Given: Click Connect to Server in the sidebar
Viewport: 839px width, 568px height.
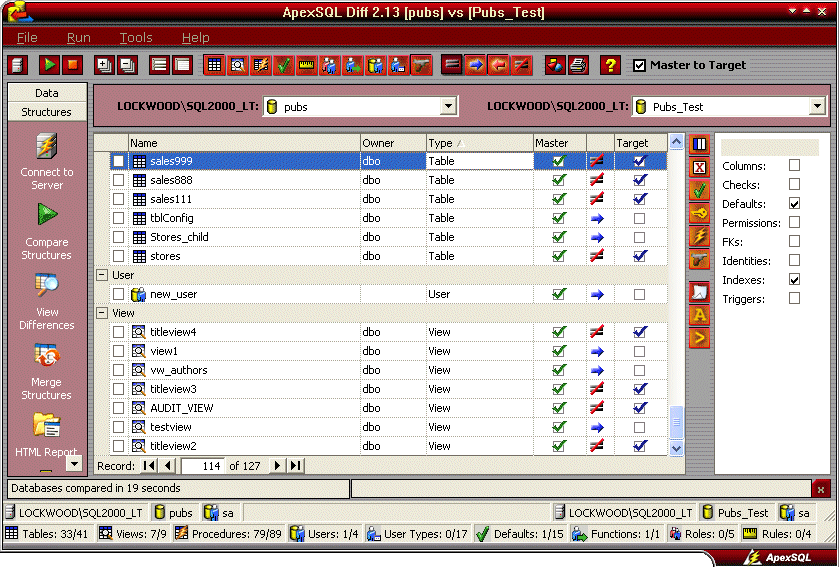Looking at the screenshot, I should coord(47,163).
